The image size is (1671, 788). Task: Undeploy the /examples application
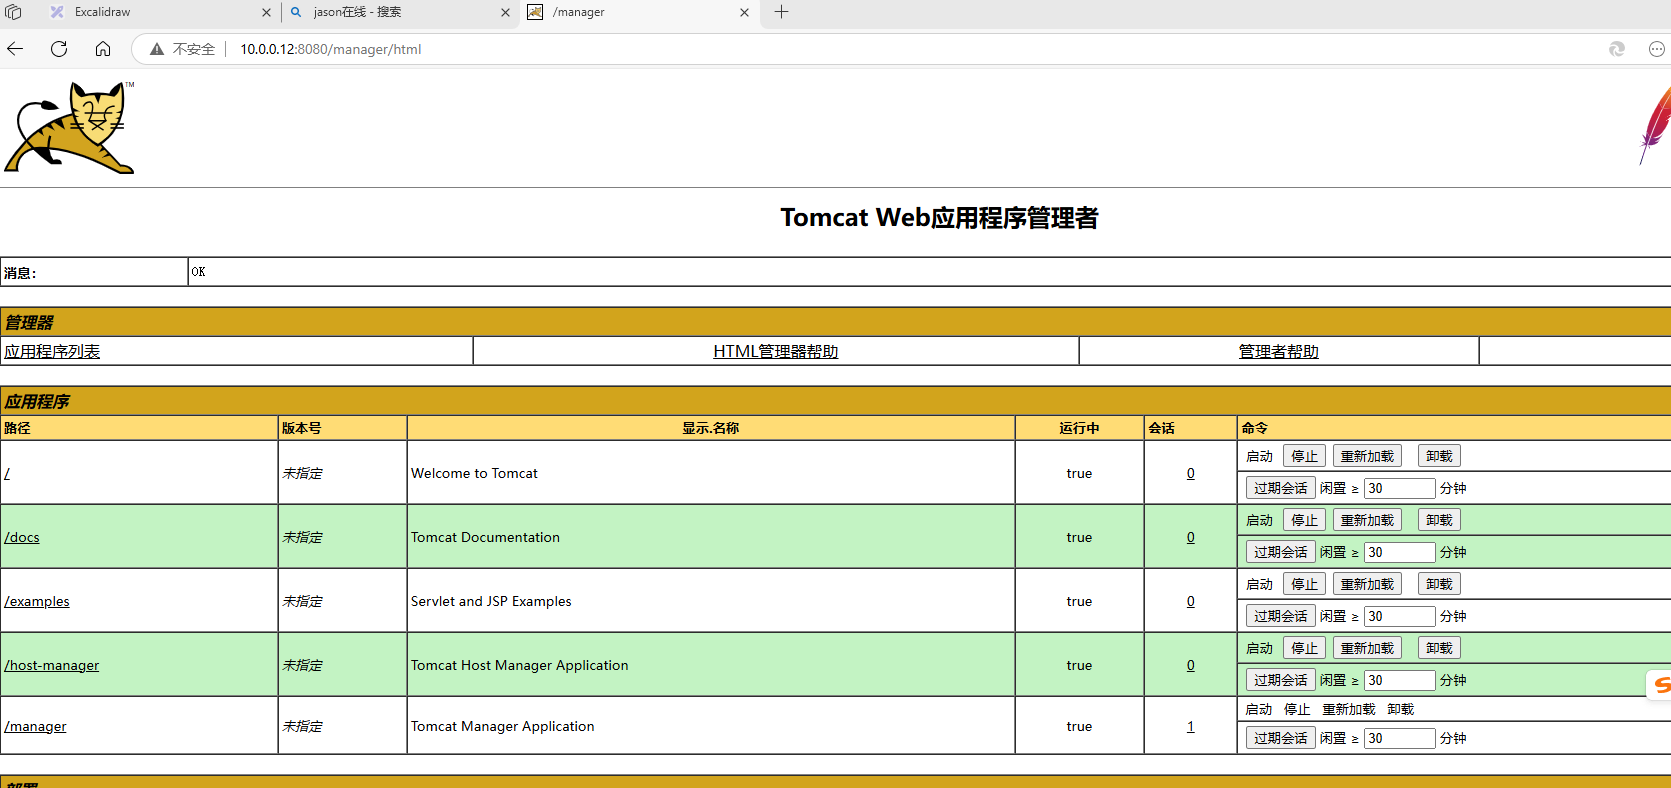(x=1439, y=584)
